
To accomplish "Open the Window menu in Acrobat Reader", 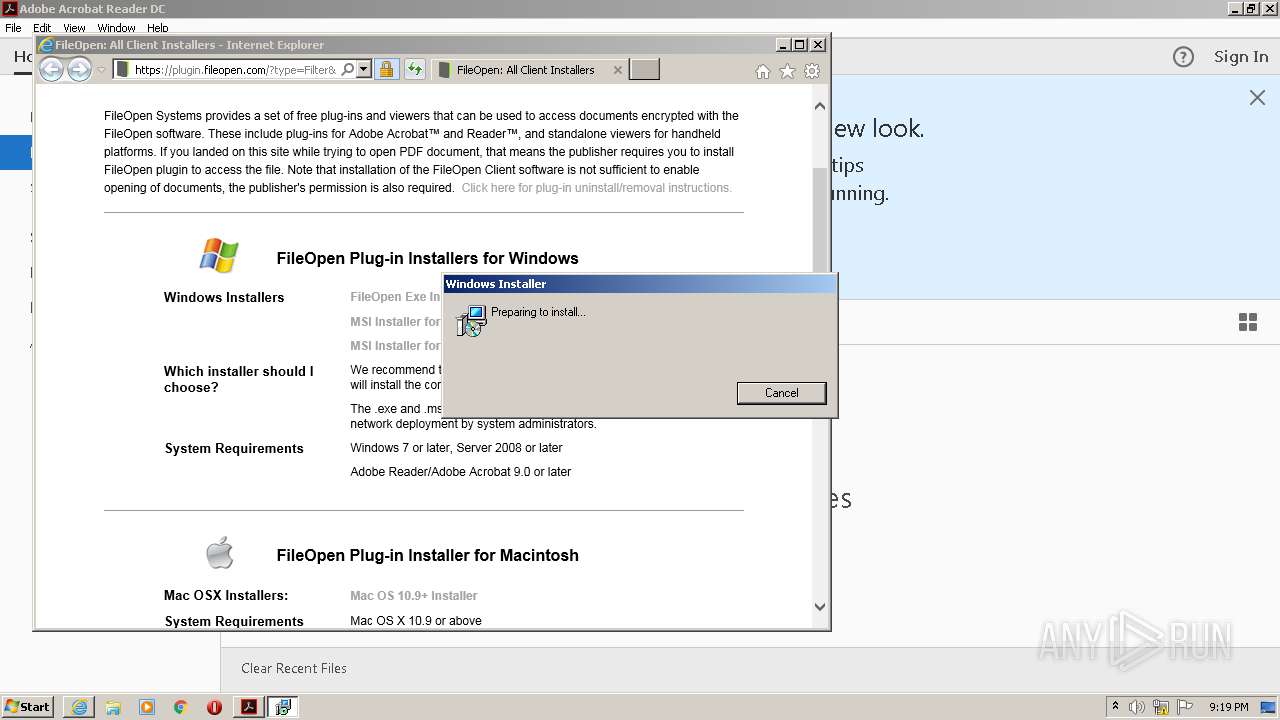I will click(x=116, y=28).
